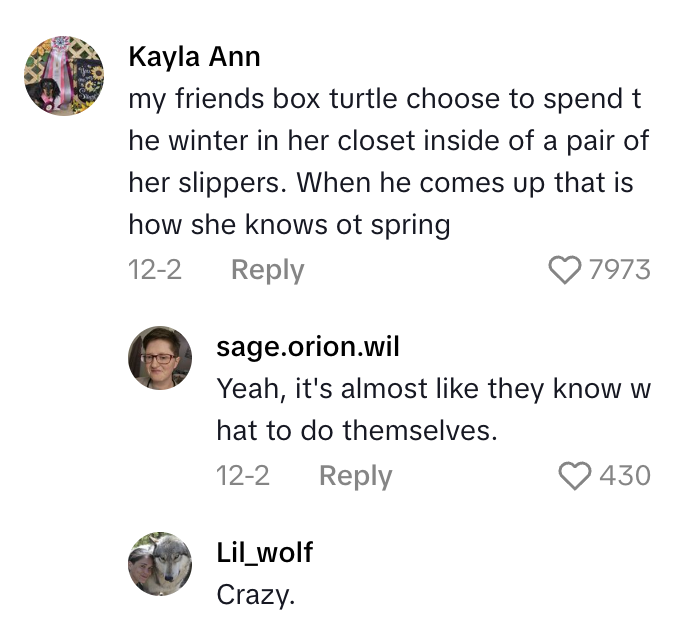Viewport: 694px width, 620px height.
Task: Like Kayla Ann's comment with the heart
Action: tap(565, 269)
